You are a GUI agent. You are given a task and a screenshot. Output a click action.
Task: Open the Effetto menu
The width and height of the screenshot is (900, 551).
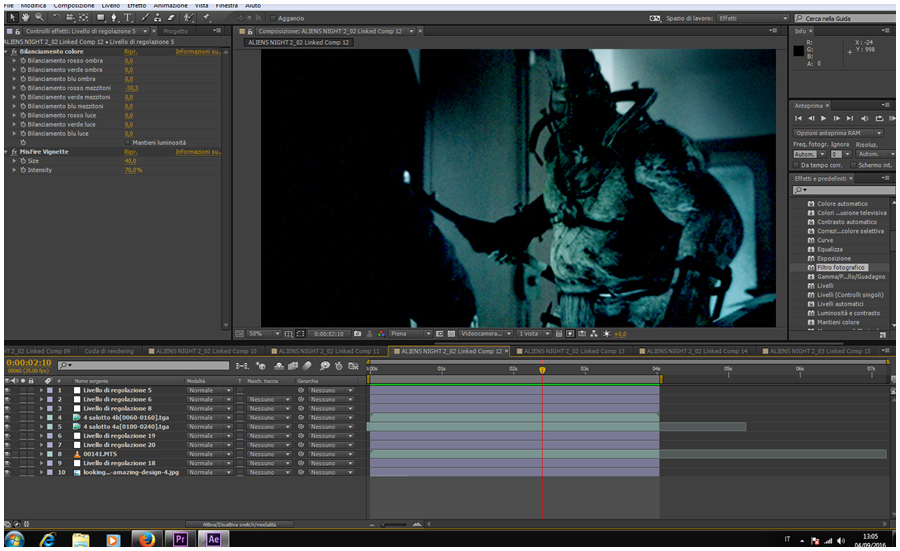137,6
